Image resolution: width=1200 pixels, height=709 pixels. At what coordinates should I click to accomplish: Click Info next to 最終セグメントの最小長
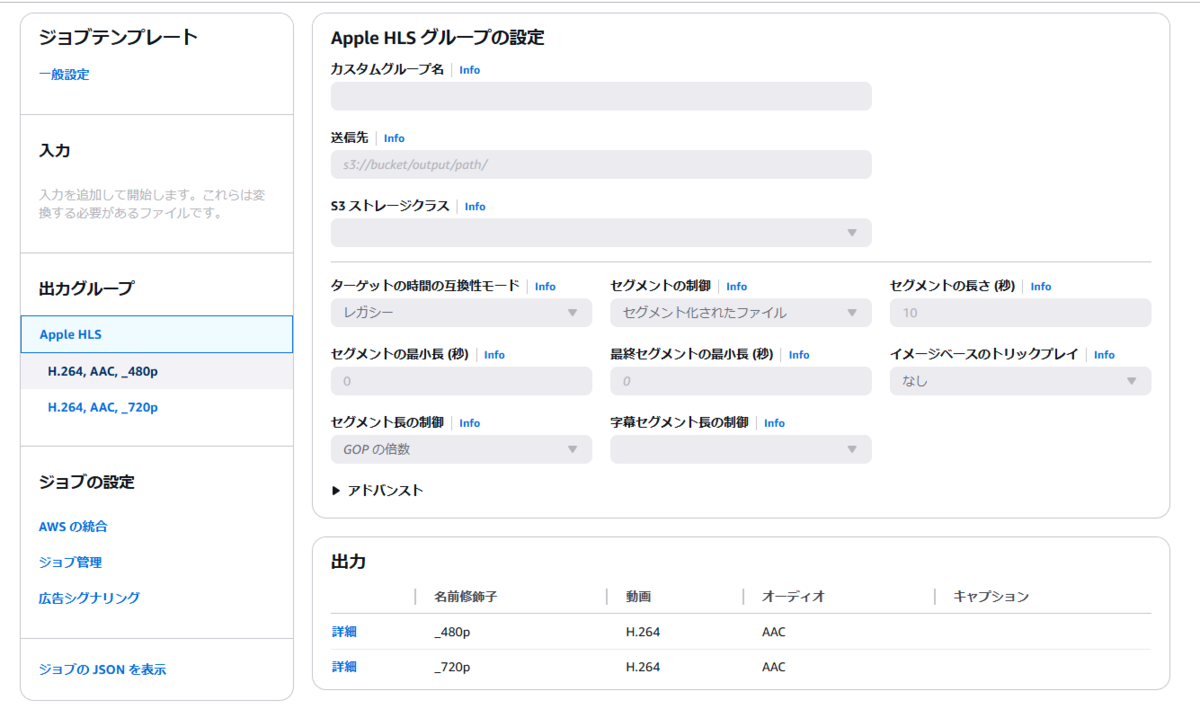point(799,354)
